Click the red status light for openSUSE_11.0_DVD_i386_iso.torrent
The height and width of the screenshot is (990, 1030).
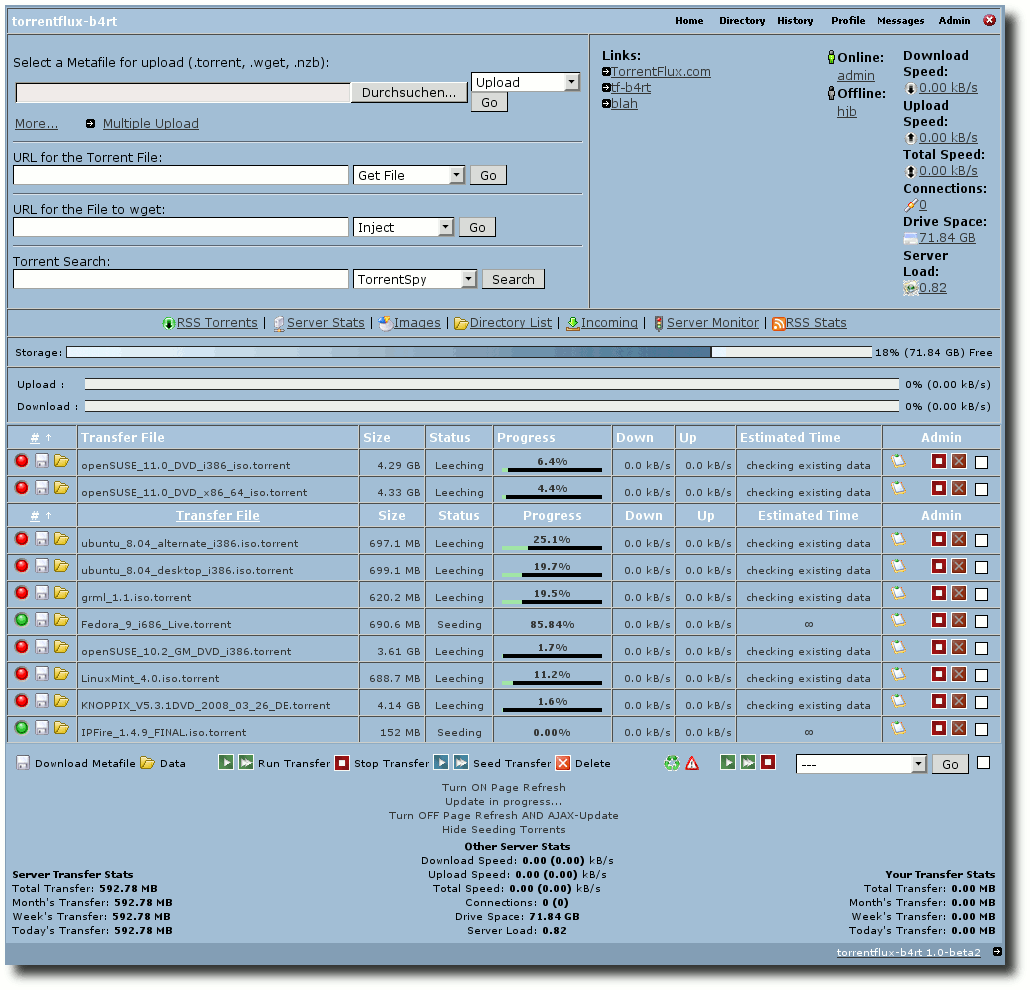[x=22, y=461]
